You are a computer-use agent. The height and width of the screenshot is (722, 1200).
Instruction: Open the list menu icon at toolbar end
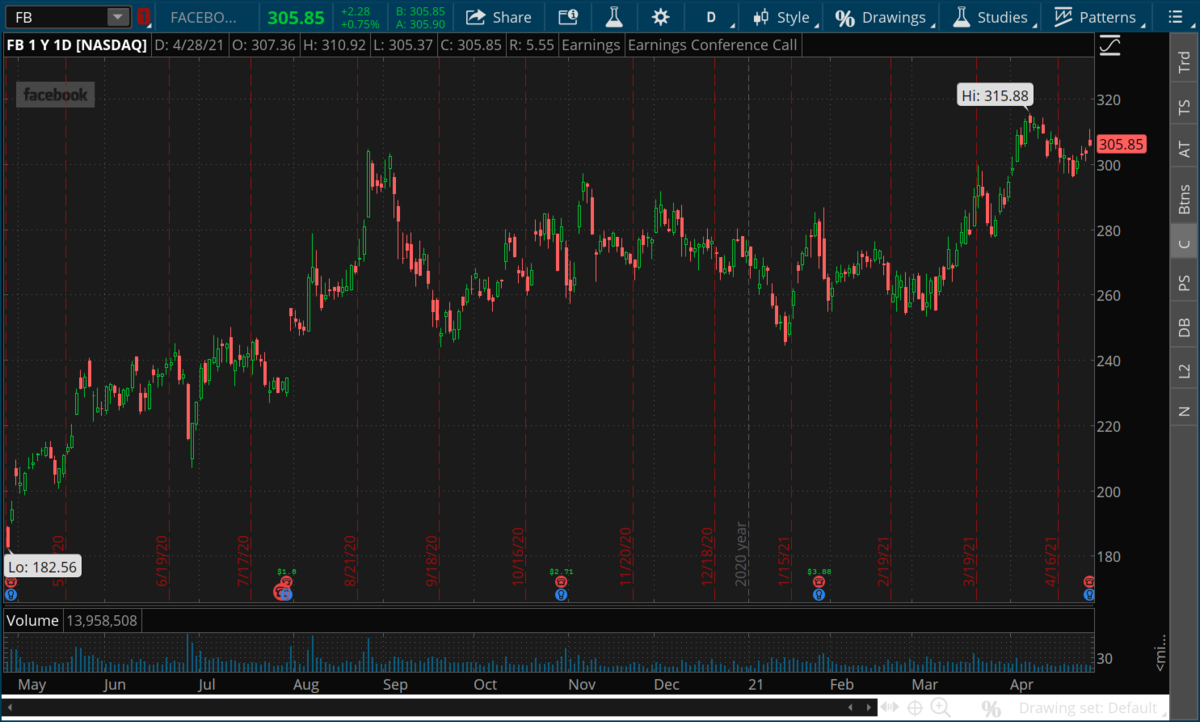point(1174,17)
